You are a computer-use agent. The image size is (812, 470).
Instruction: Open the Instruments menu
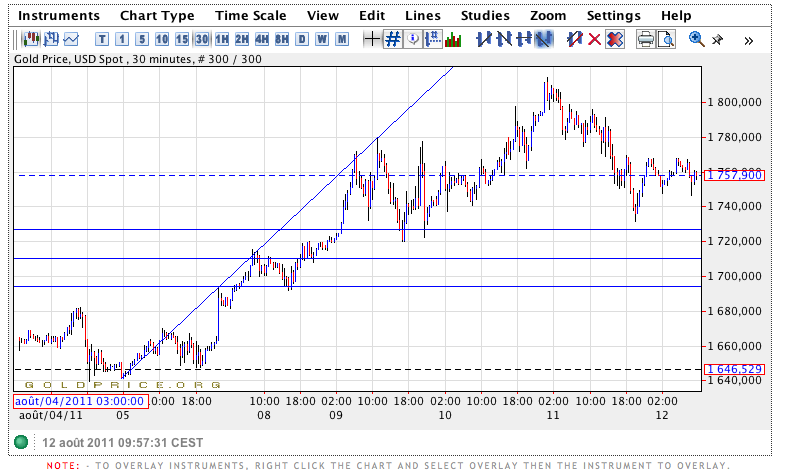60,16
